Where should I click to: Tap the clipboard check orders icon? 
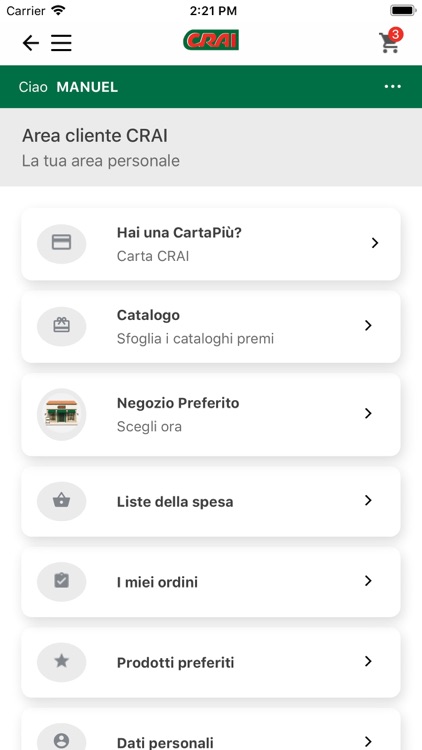61,581
